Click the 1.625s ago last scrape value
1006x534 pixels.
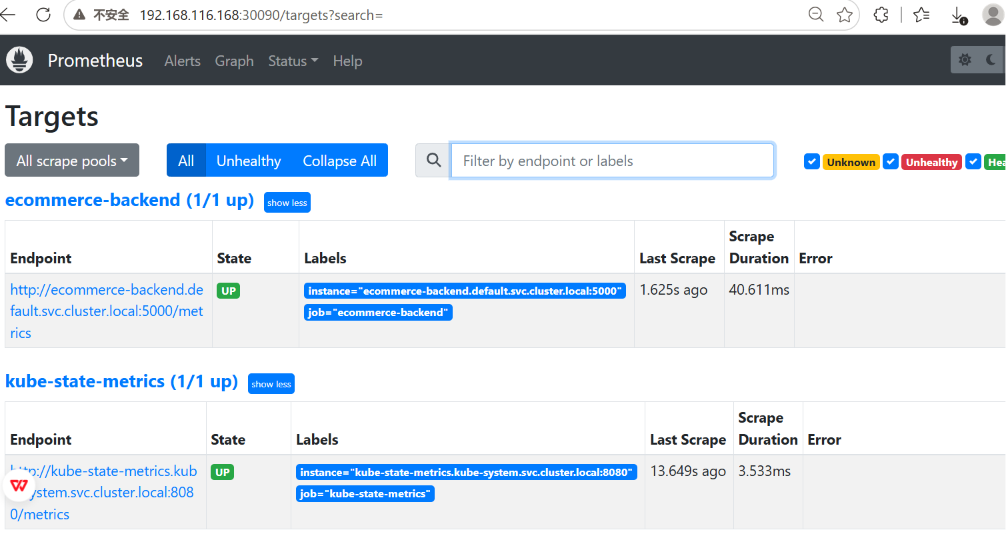click(674, 290)
